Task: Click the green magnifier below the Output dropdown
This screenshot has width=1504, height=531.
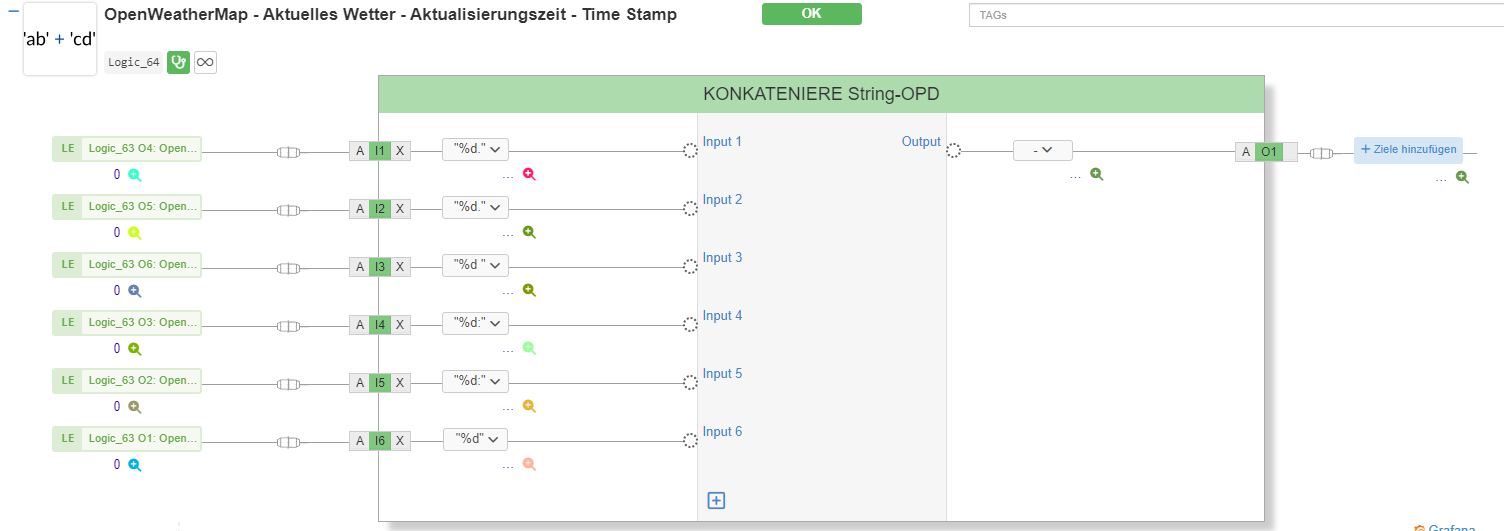Action: [x=1096, y=174]
